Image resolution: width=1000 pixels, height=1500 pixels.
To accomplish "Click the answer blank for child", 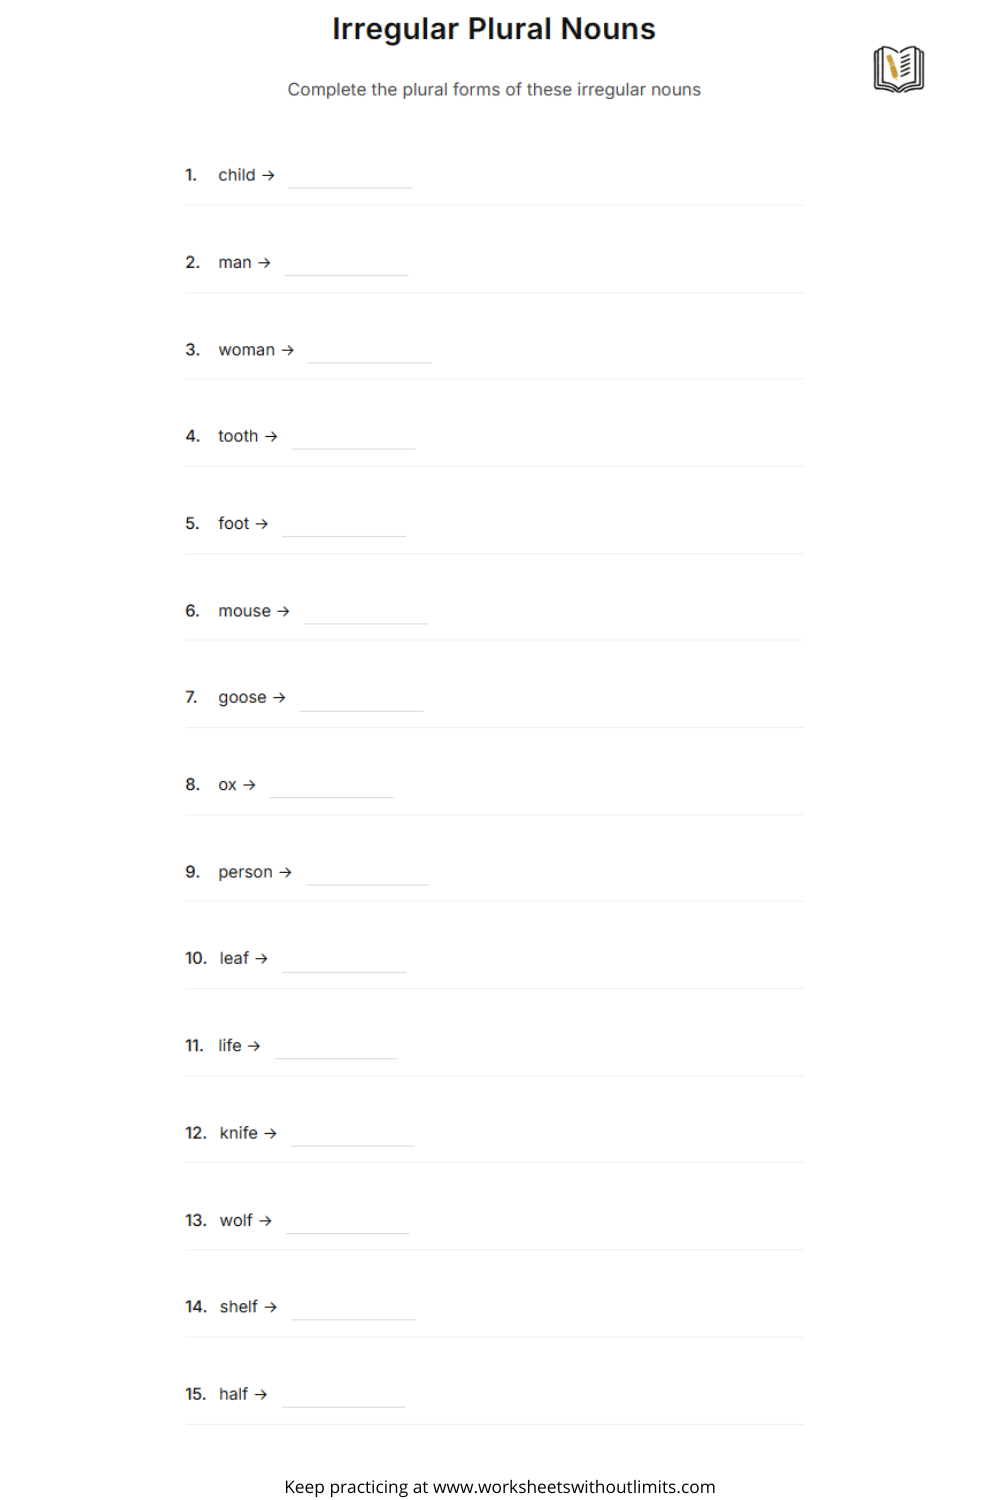I will [350, 177].
